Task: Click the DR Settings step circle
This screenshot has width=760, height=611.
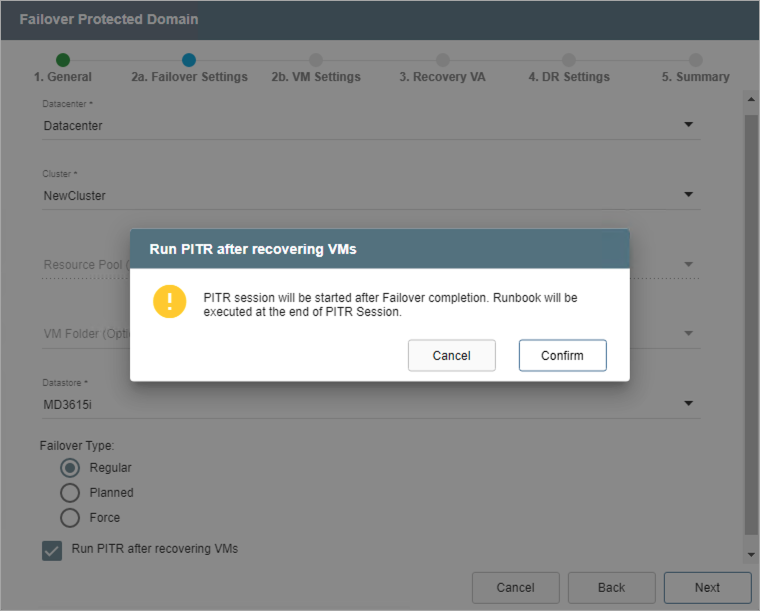Action: click(568, 60)
